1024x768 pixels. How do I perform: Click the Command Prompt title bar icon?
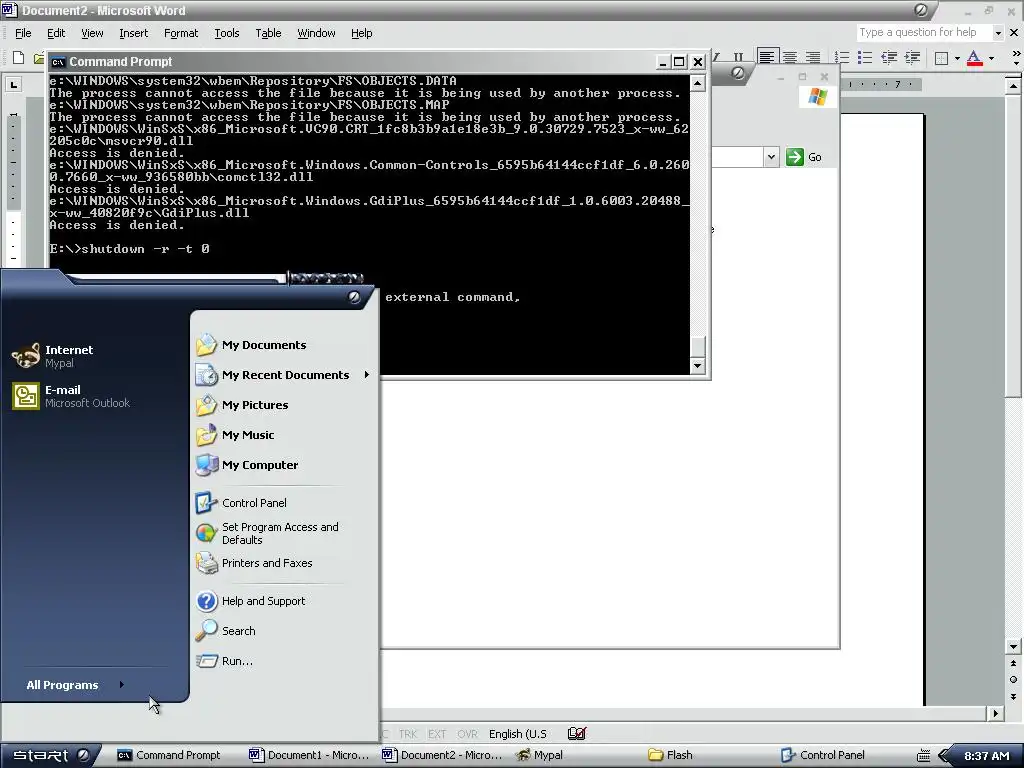coord(58,62)
